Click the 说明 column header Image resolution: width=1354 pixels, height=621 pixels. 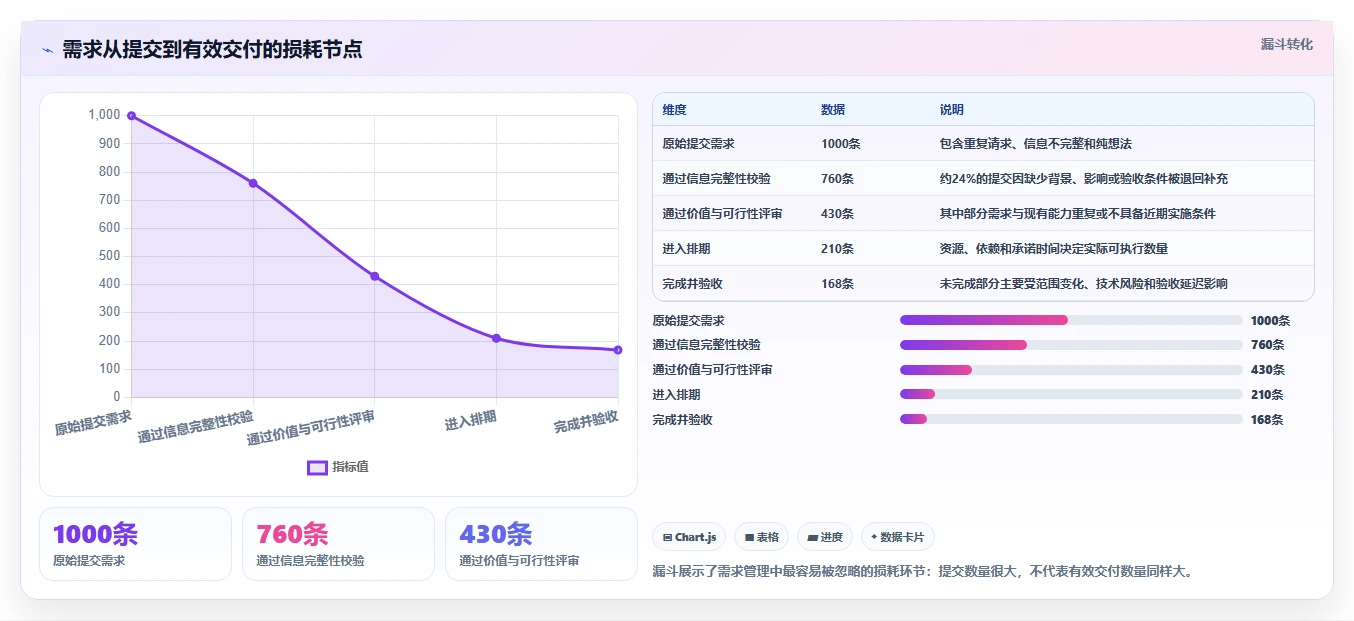[x=951, y=109]
